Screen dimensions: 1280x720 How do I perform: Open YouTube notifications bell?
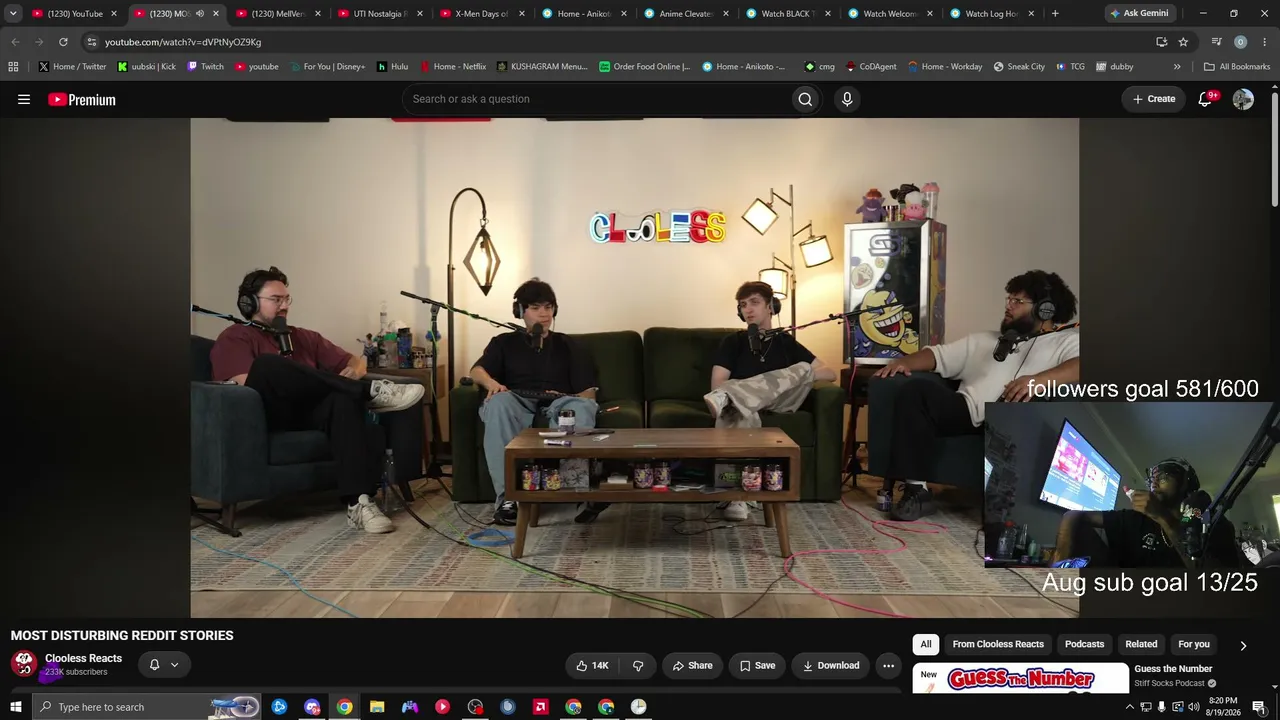(x=1206, y=99)
